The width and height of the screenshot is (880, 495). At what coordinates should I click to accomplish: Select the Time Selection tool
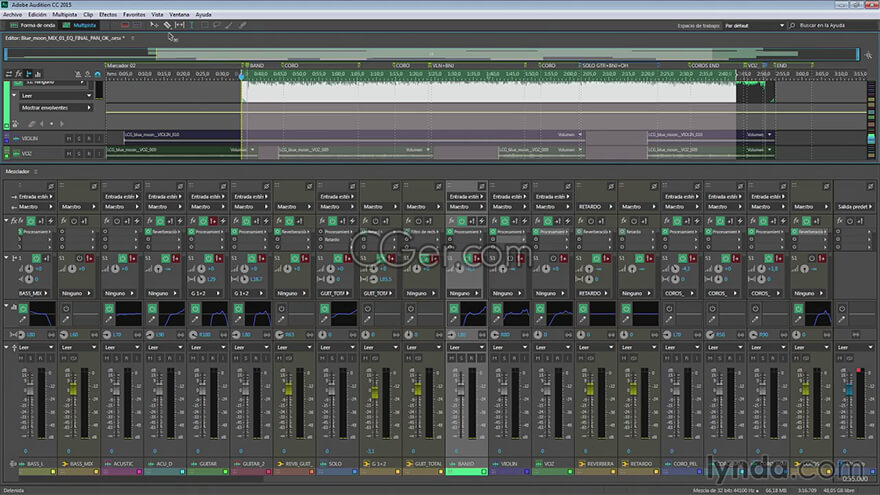coord(192,25)
